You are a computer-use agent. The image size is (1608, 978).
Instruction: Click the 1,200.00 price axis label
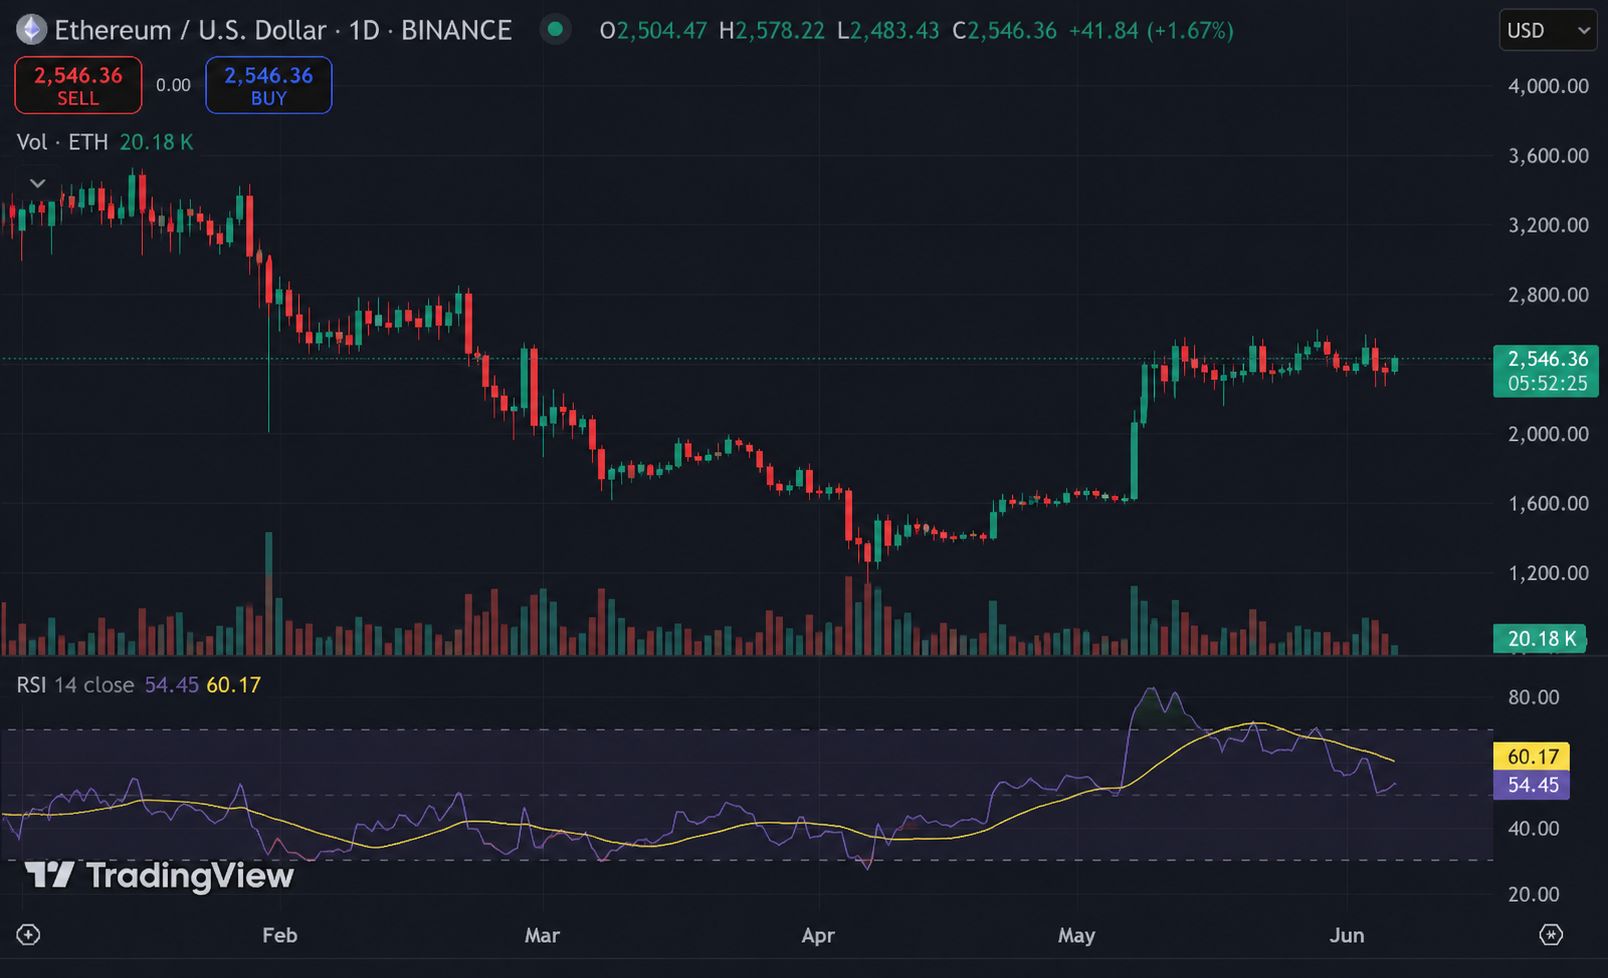[x=1548, y=573]
